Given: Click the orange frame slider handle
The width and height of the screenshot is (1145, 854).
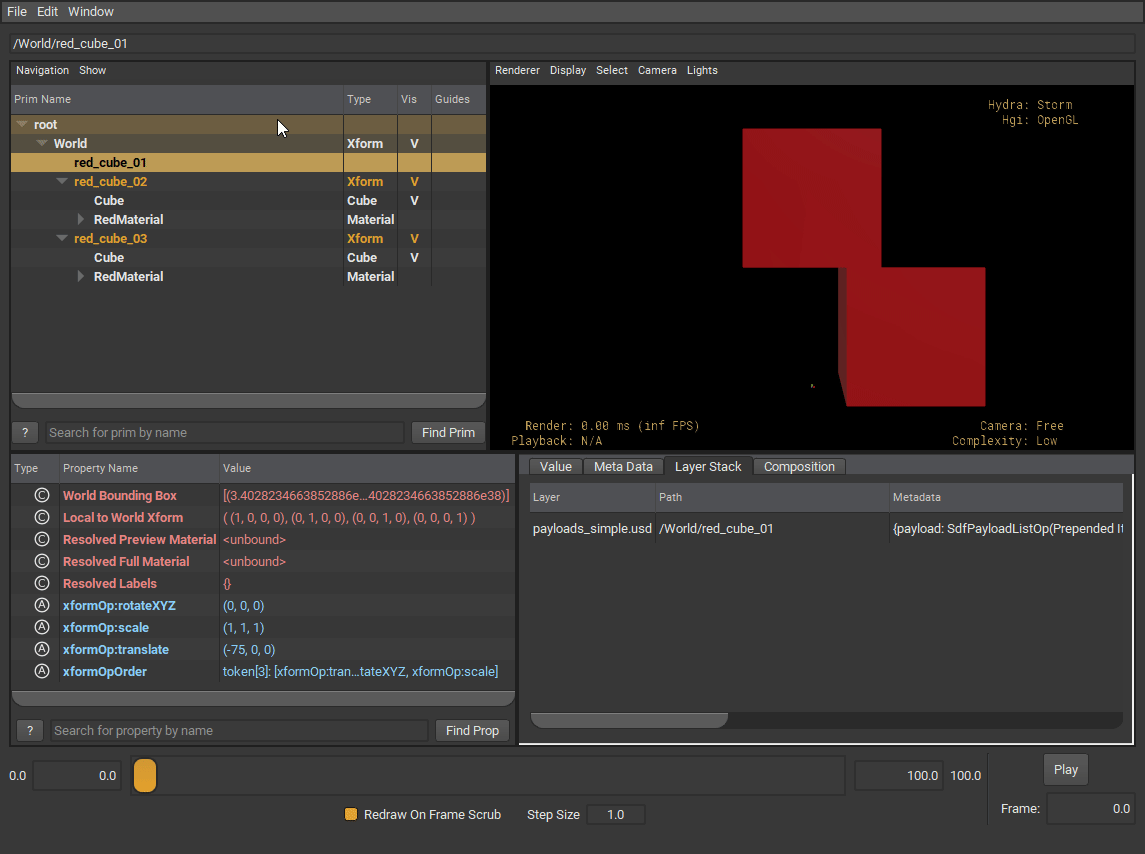Looking at the screenshot, I should [145, 775].
